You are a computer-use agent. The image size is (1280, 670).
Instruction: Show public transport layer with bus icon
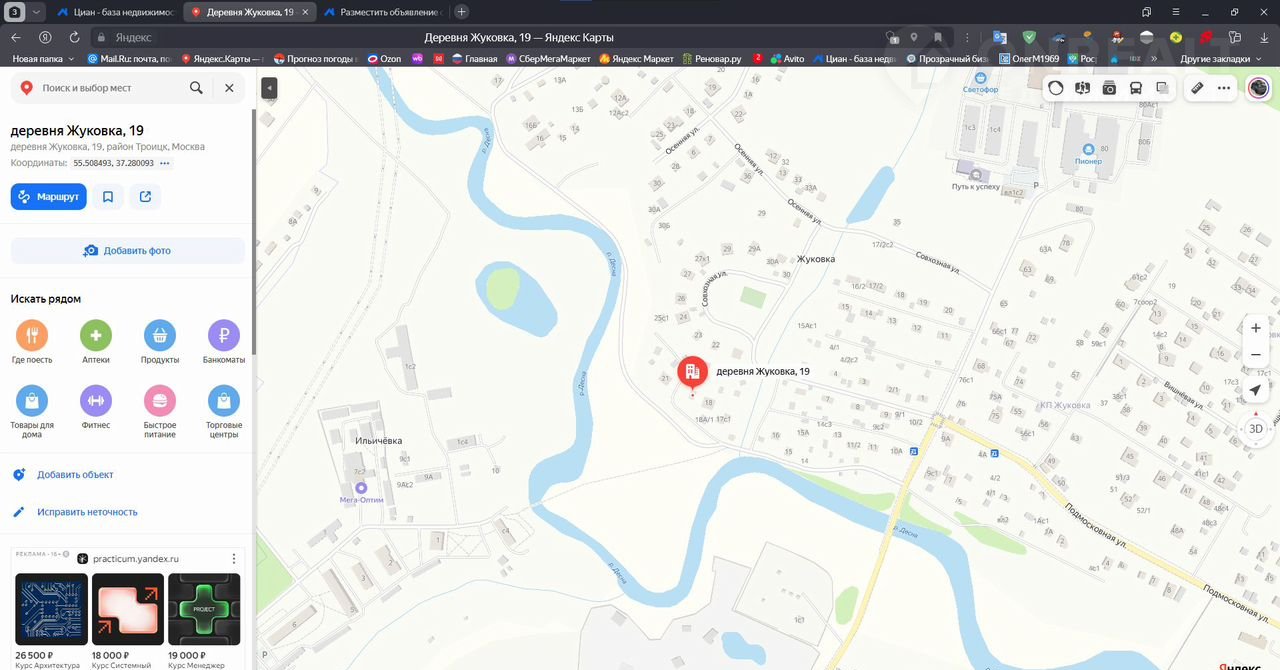1136,88
